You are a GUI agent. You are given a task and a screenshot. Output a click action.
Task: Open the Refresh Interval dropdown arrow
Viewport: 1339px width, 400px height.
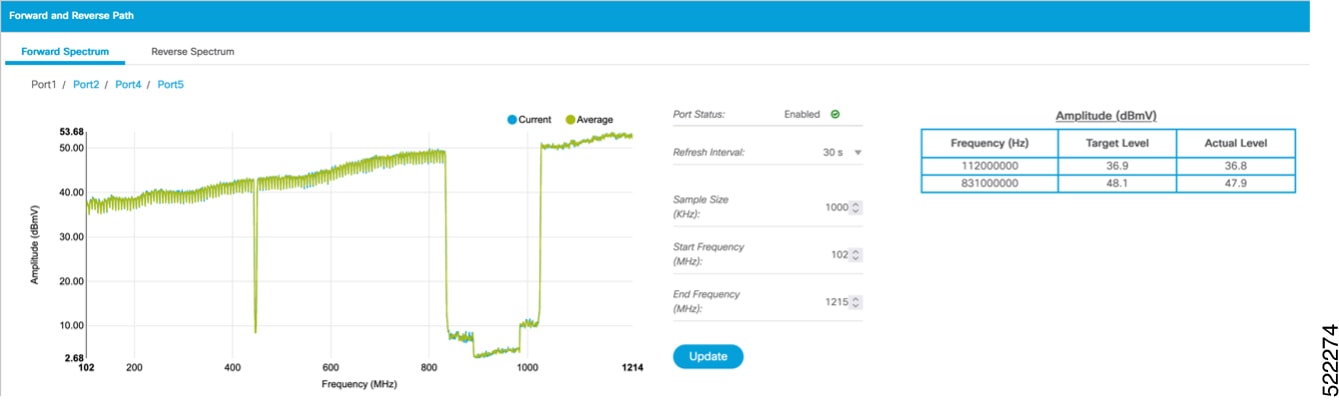click(x=857, y=153)
